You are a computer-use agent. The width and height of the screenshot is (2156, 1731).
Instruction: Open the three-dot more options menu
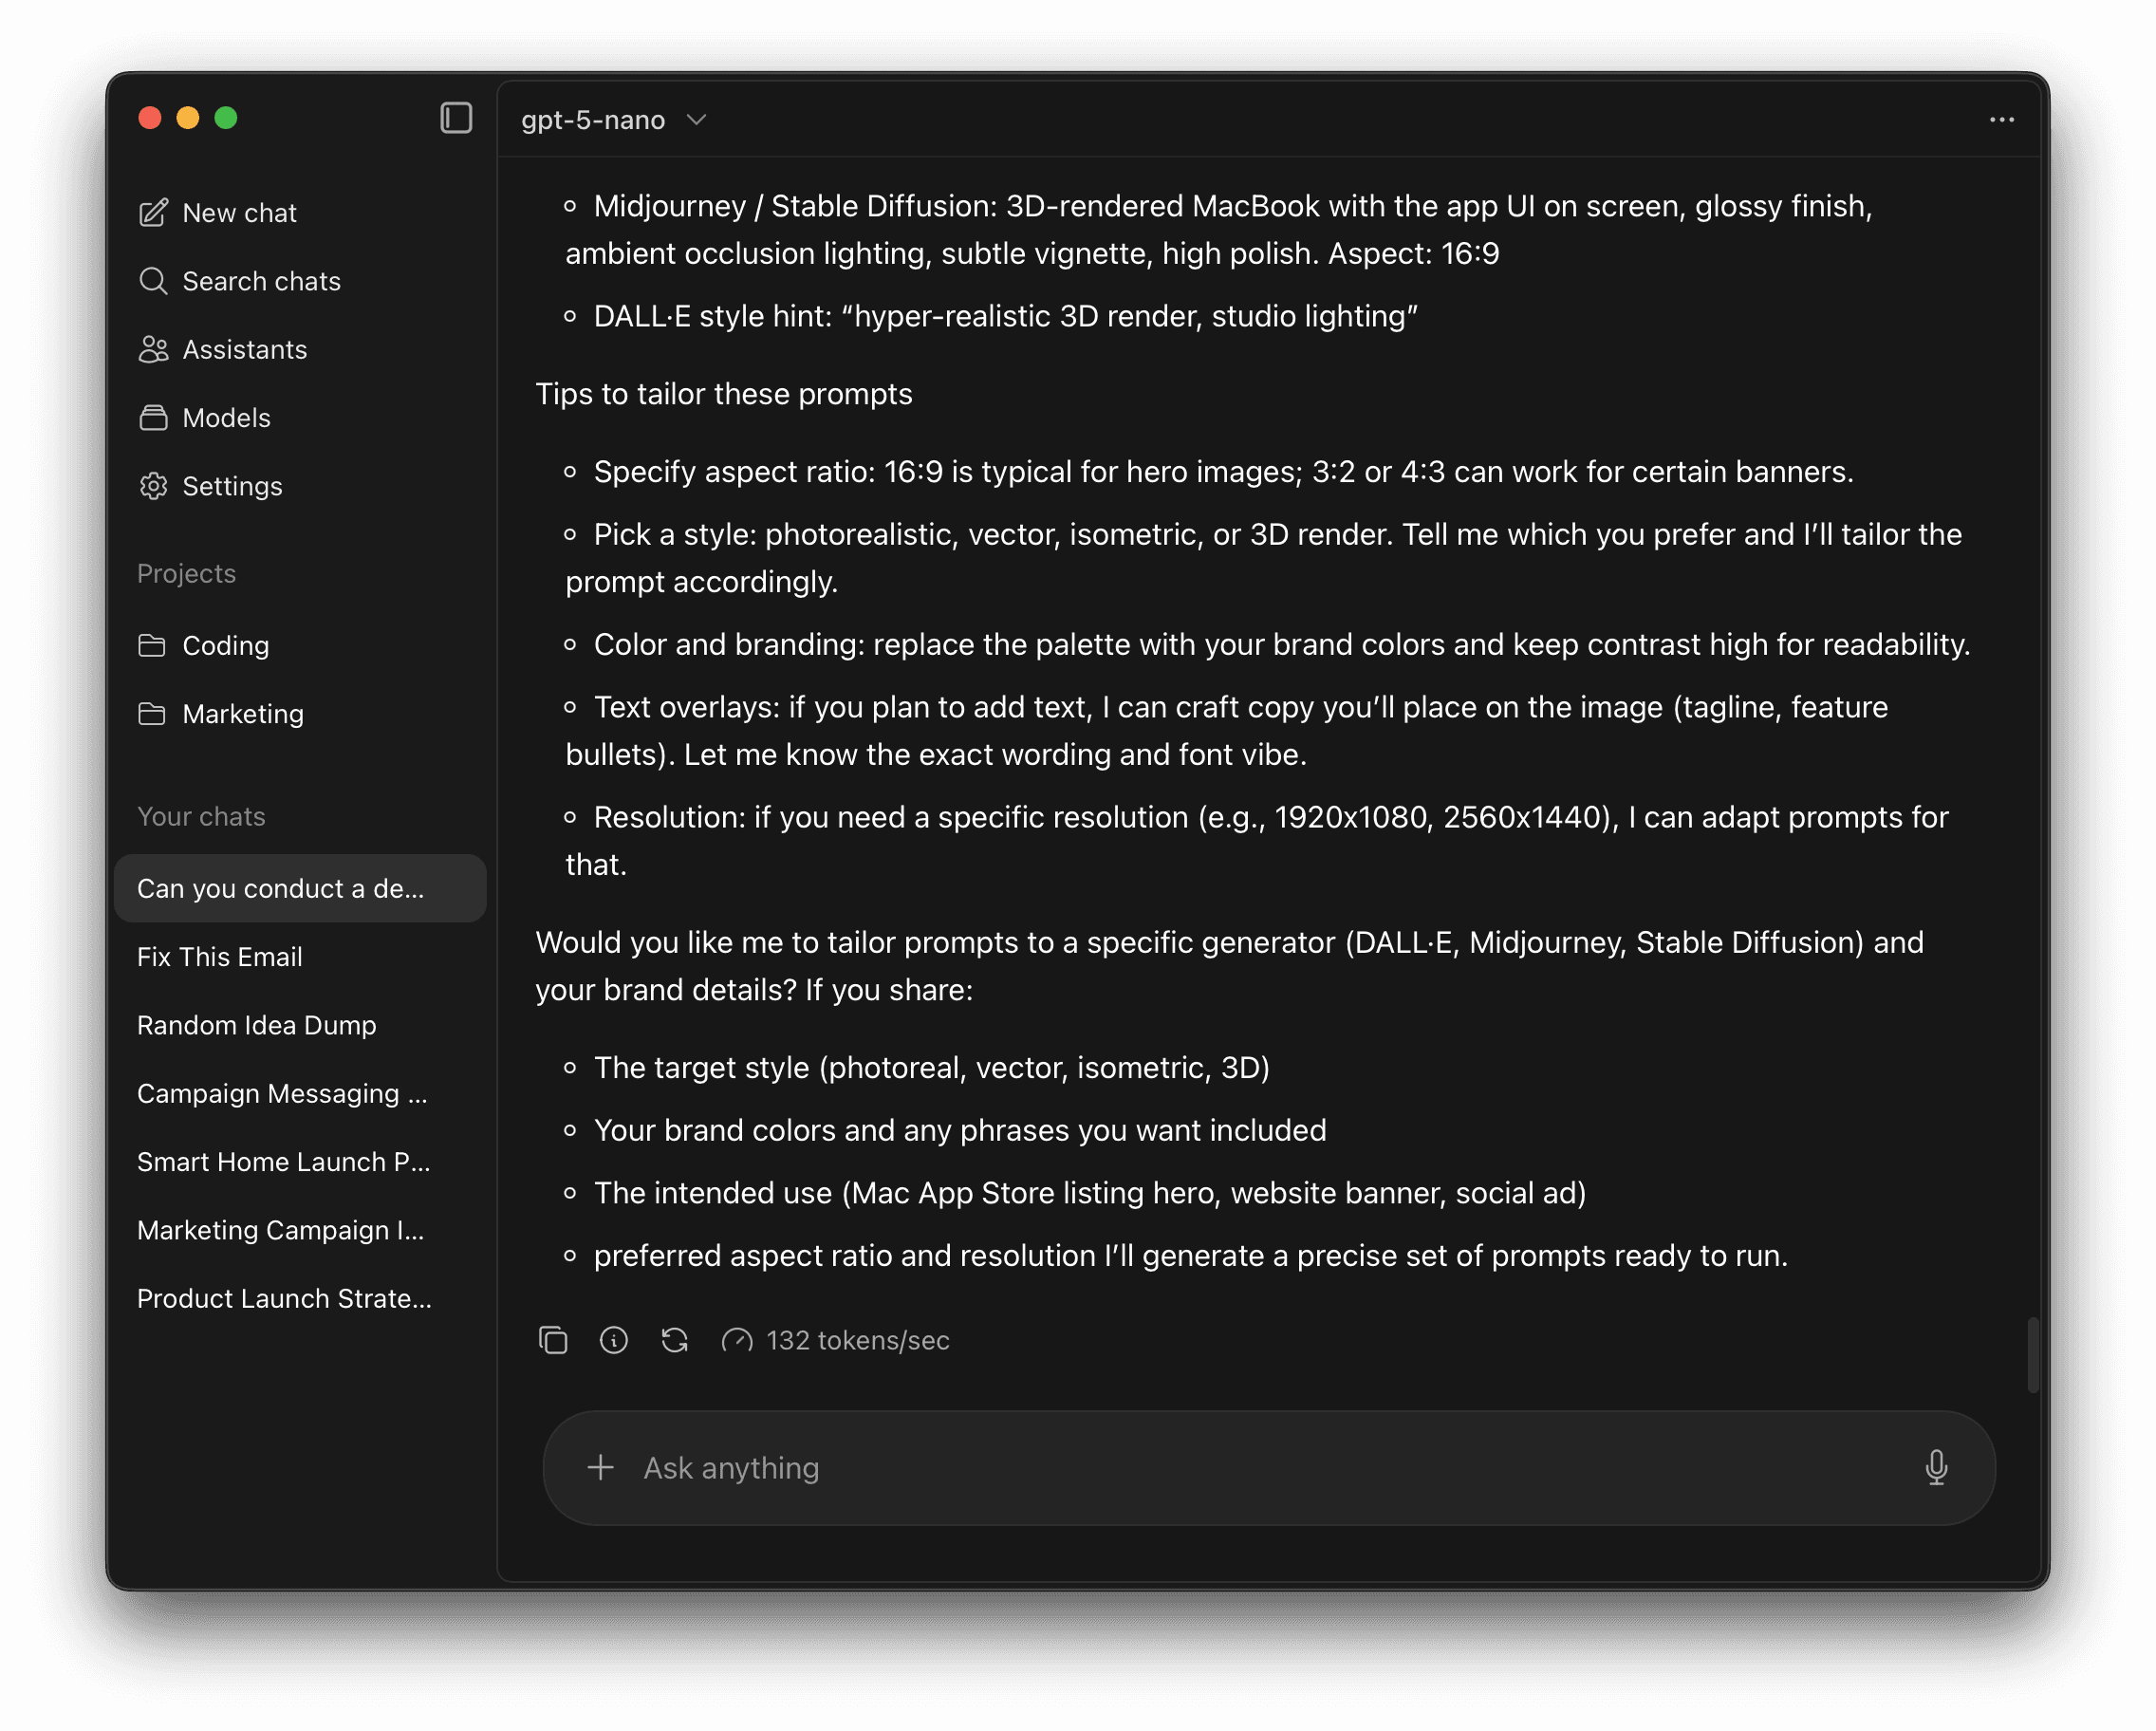click(x=2001, y=120)
